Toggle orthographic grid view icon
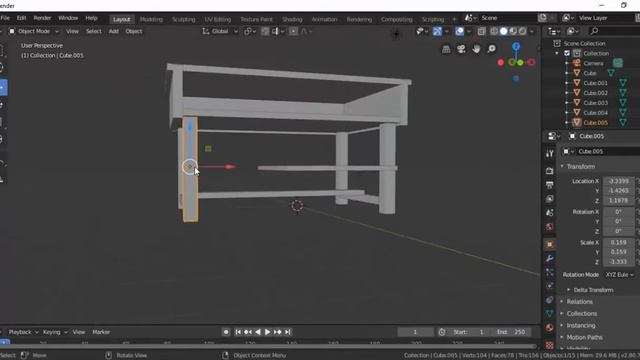Viewport: 640px width, 360px height. pyautogui.click(x=446, y=49)
